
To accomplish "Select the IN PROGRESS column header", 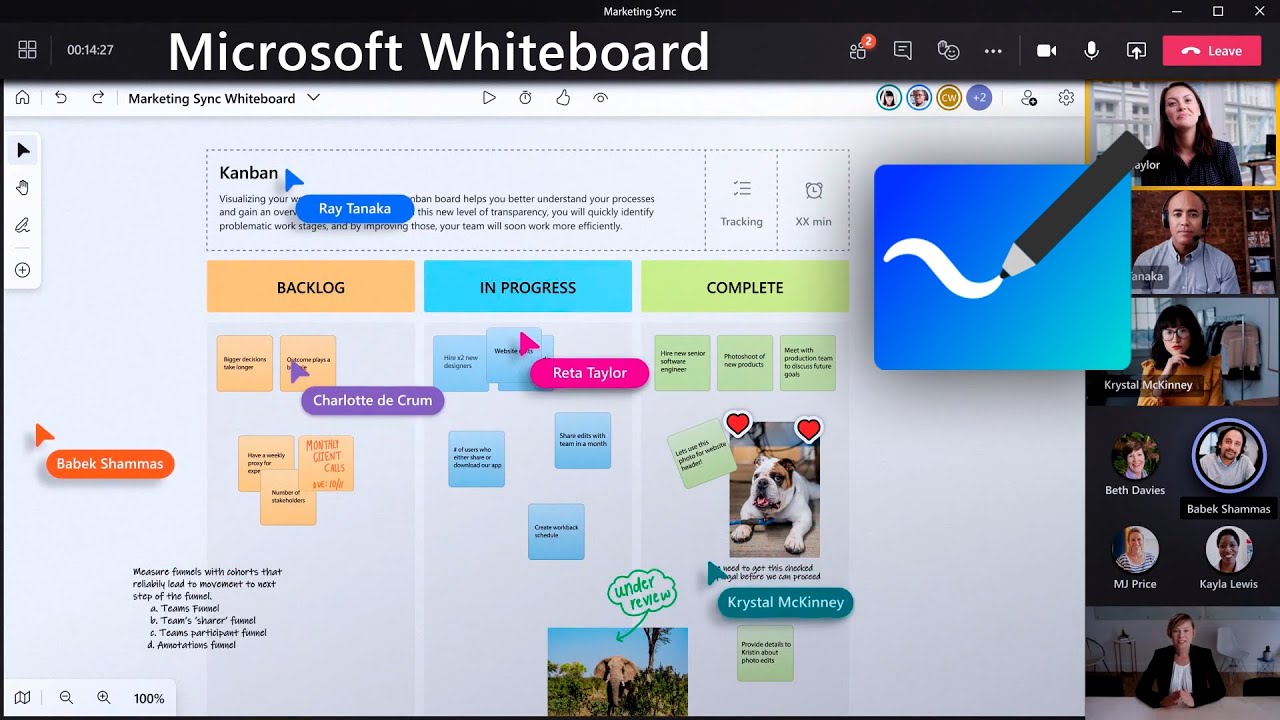I will [x=528, y=287].
